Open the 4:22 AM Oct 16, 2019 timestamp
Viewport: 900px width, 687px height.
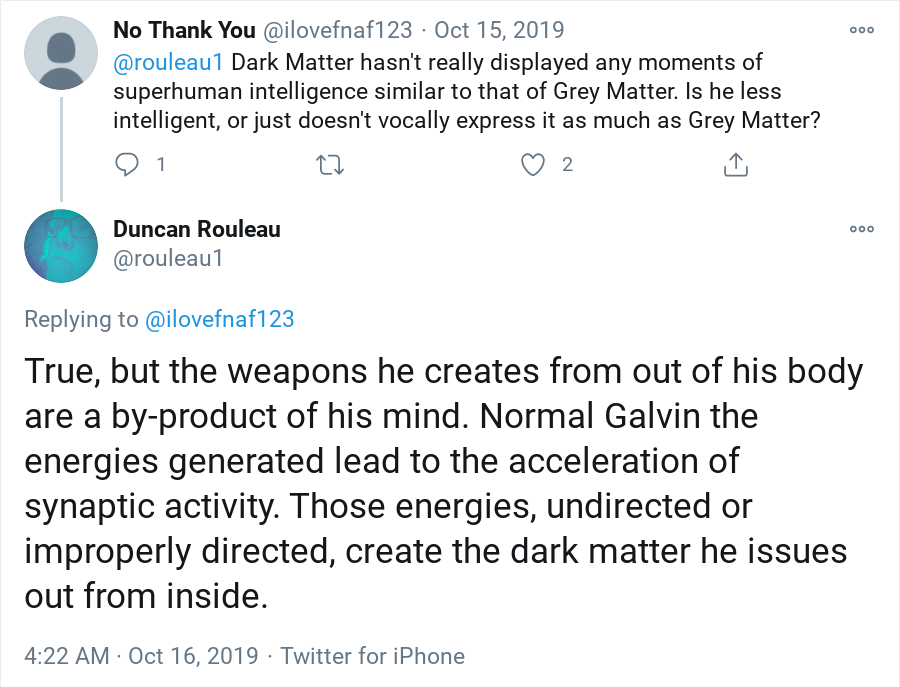(x=141, y=657)
